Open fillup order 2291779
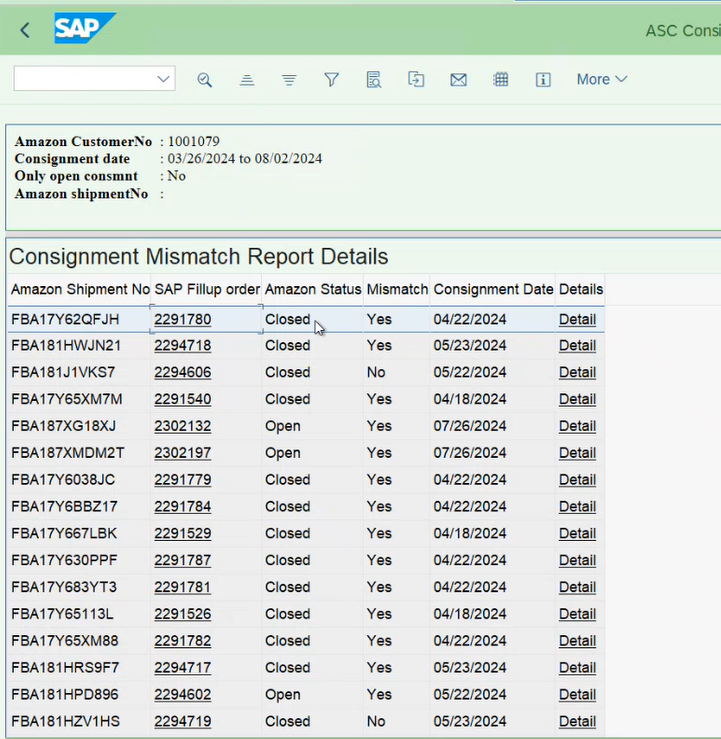The width and height of the screenshot is (721, 739). tap(182, 480)
